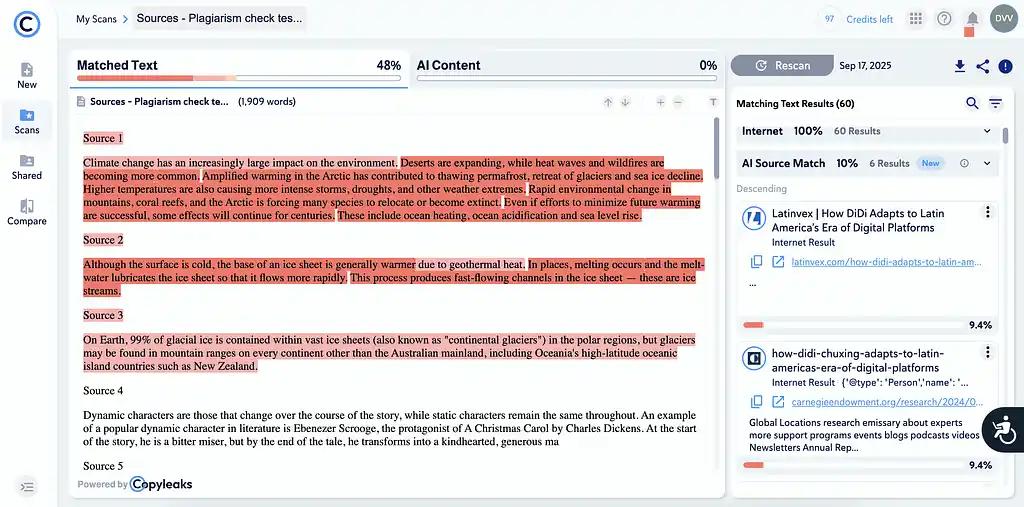The width and height of the screenshot is (1024, 507).
Task: Toggle text-only view with T icon
Action: point(713,102)
